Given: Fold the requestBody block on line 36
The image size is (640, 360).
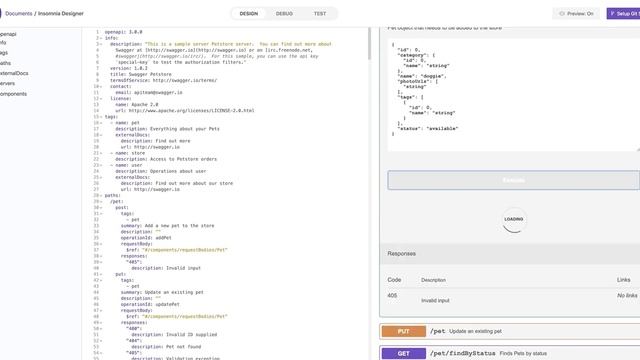Looking at the screenshot, I should click(101, 244).
